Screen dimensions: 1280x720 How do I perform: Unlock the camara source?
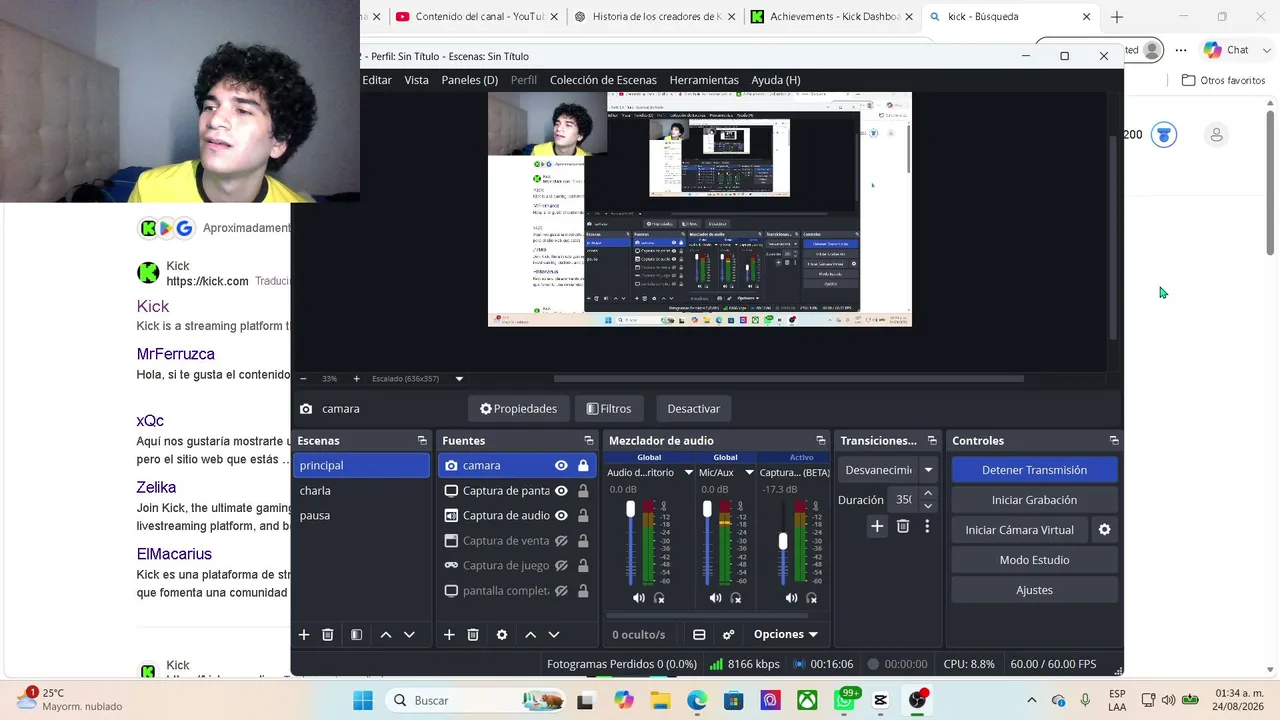pyautogui.click(x=583, y=465)
